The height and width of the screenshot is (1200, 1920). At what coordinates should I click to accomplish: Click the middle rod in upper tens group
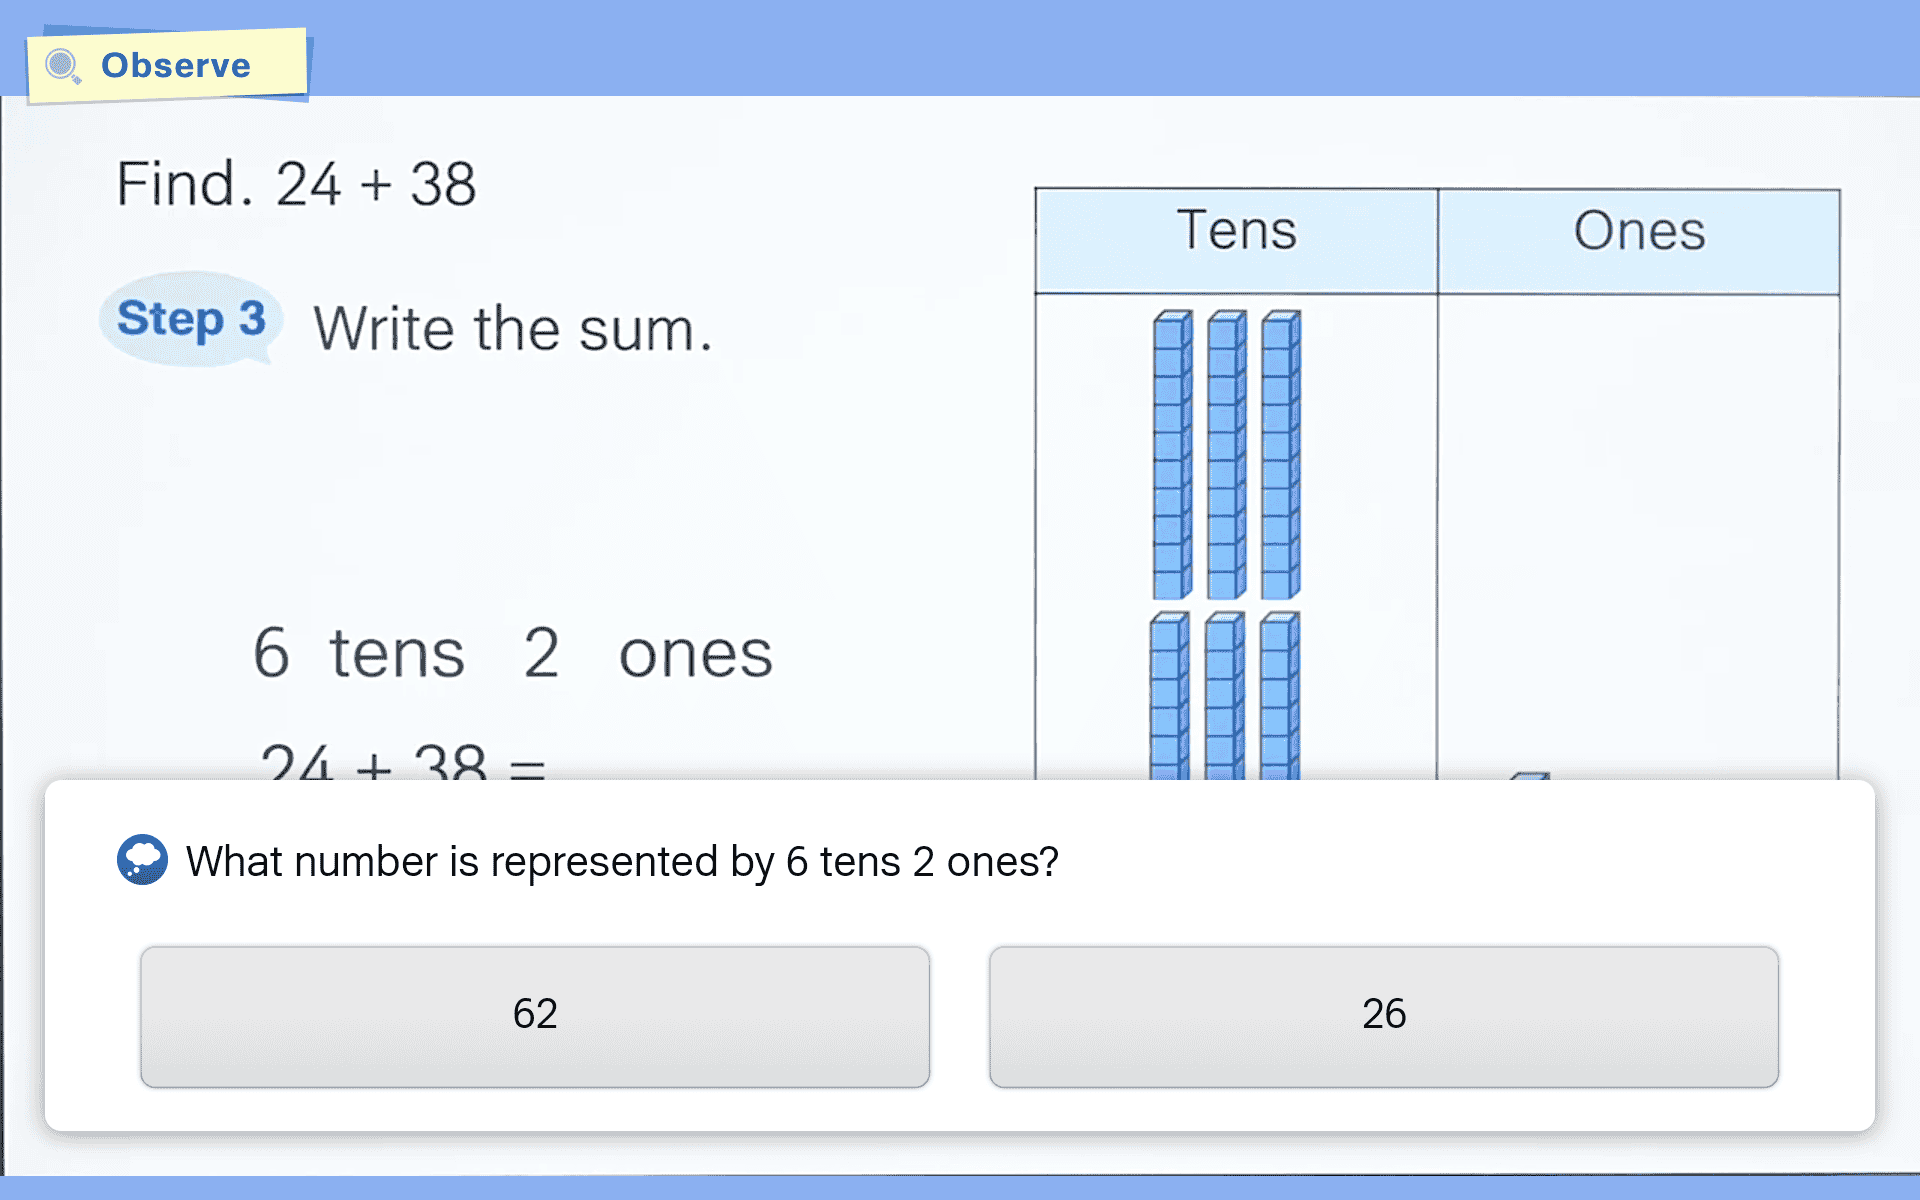coord(1225,455)
